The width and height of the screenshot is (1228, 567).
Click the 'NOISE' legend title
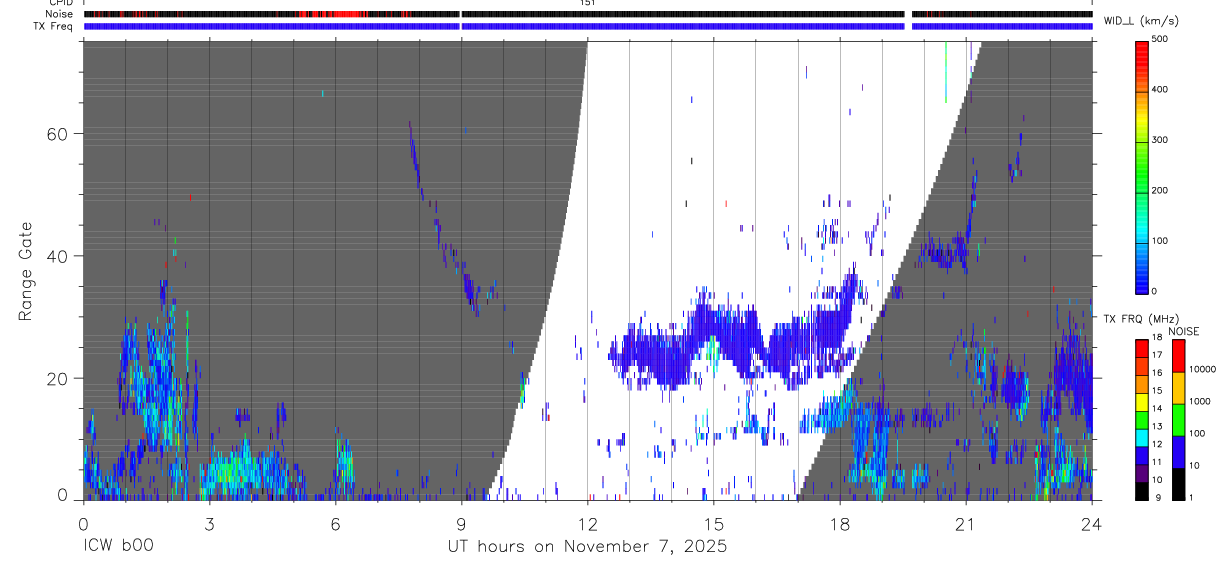coord(1183,331)
